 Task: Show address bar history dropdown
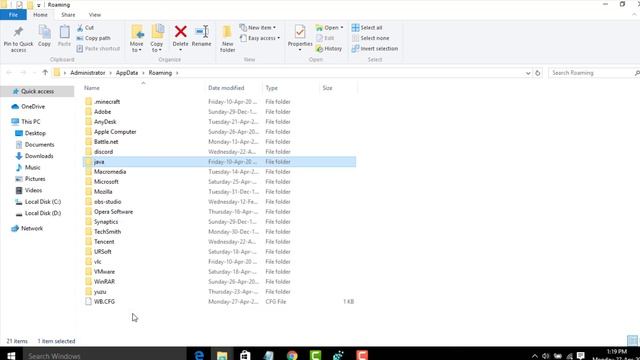coord(528,73)
